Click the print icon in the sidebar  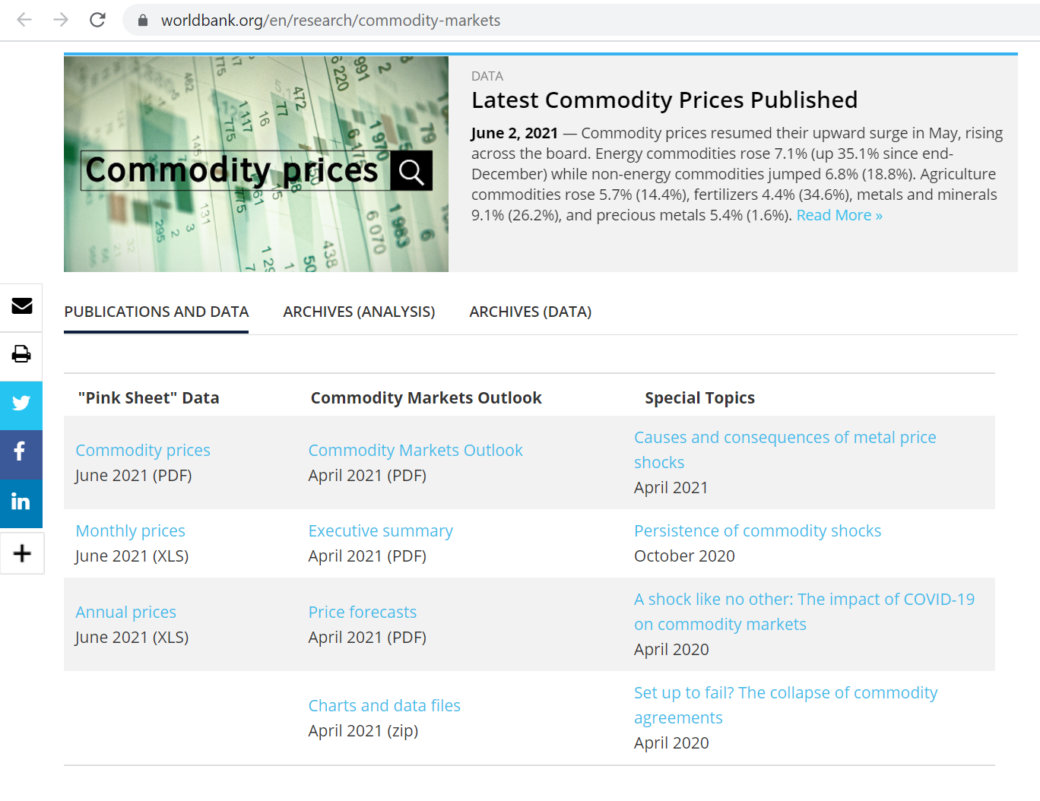(21, 355)
